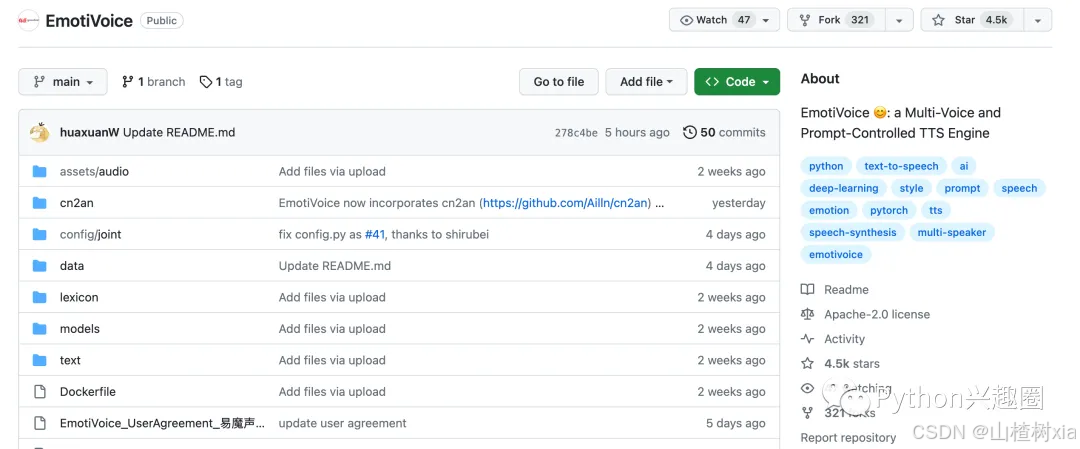Screen dimensions: 1080x449
Task: Click the star icon in the Star button
Action: (x=938, y=20)
